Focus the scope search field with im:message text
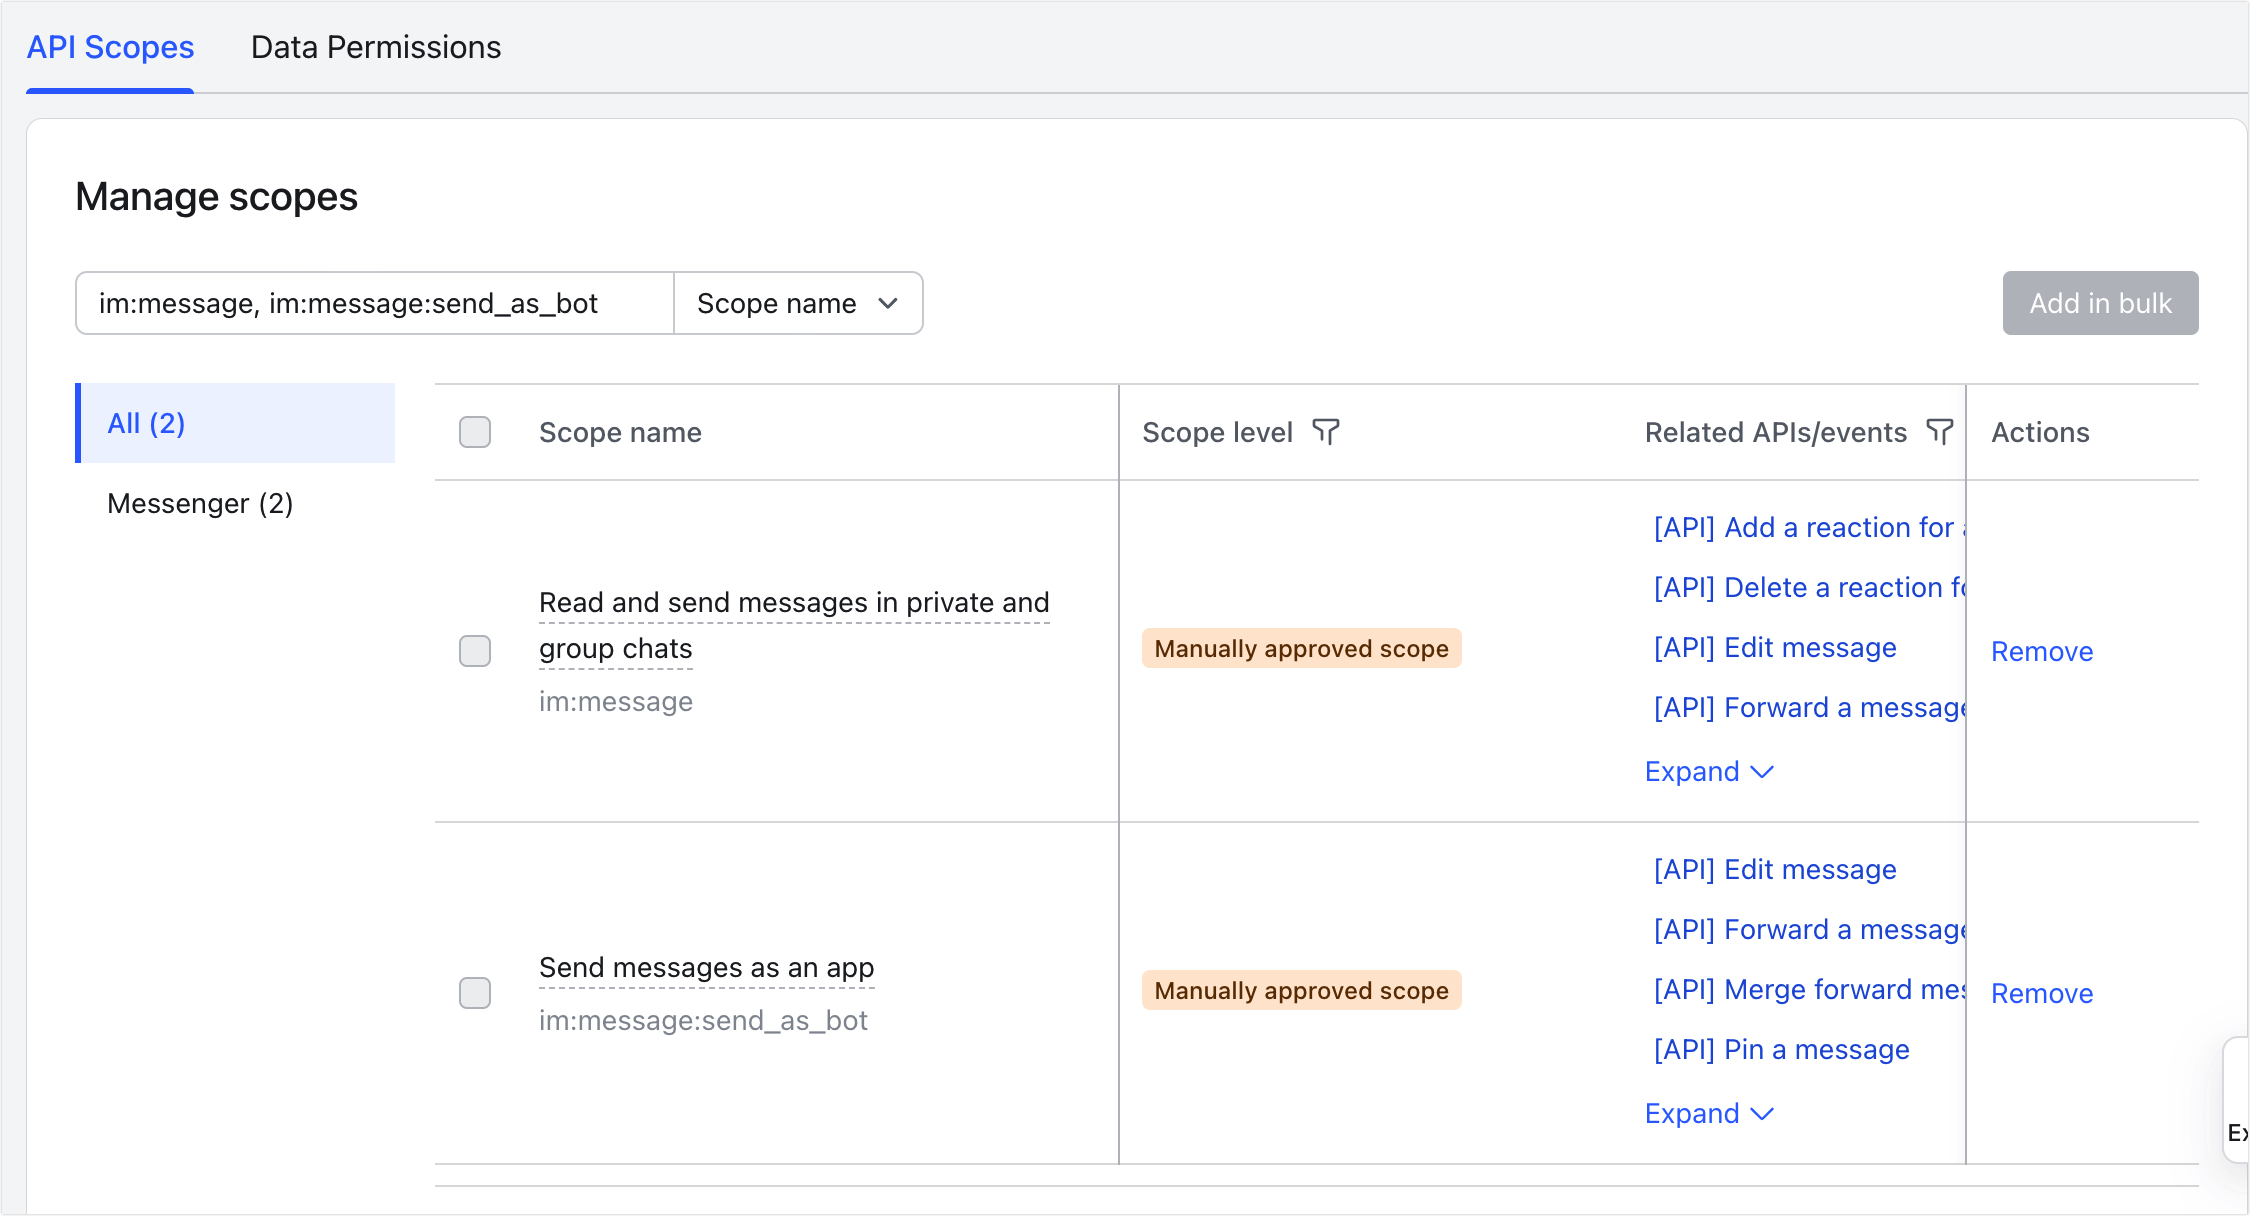The width and height of the screenshot is (2250, 1216). click(x=375, y=303)
